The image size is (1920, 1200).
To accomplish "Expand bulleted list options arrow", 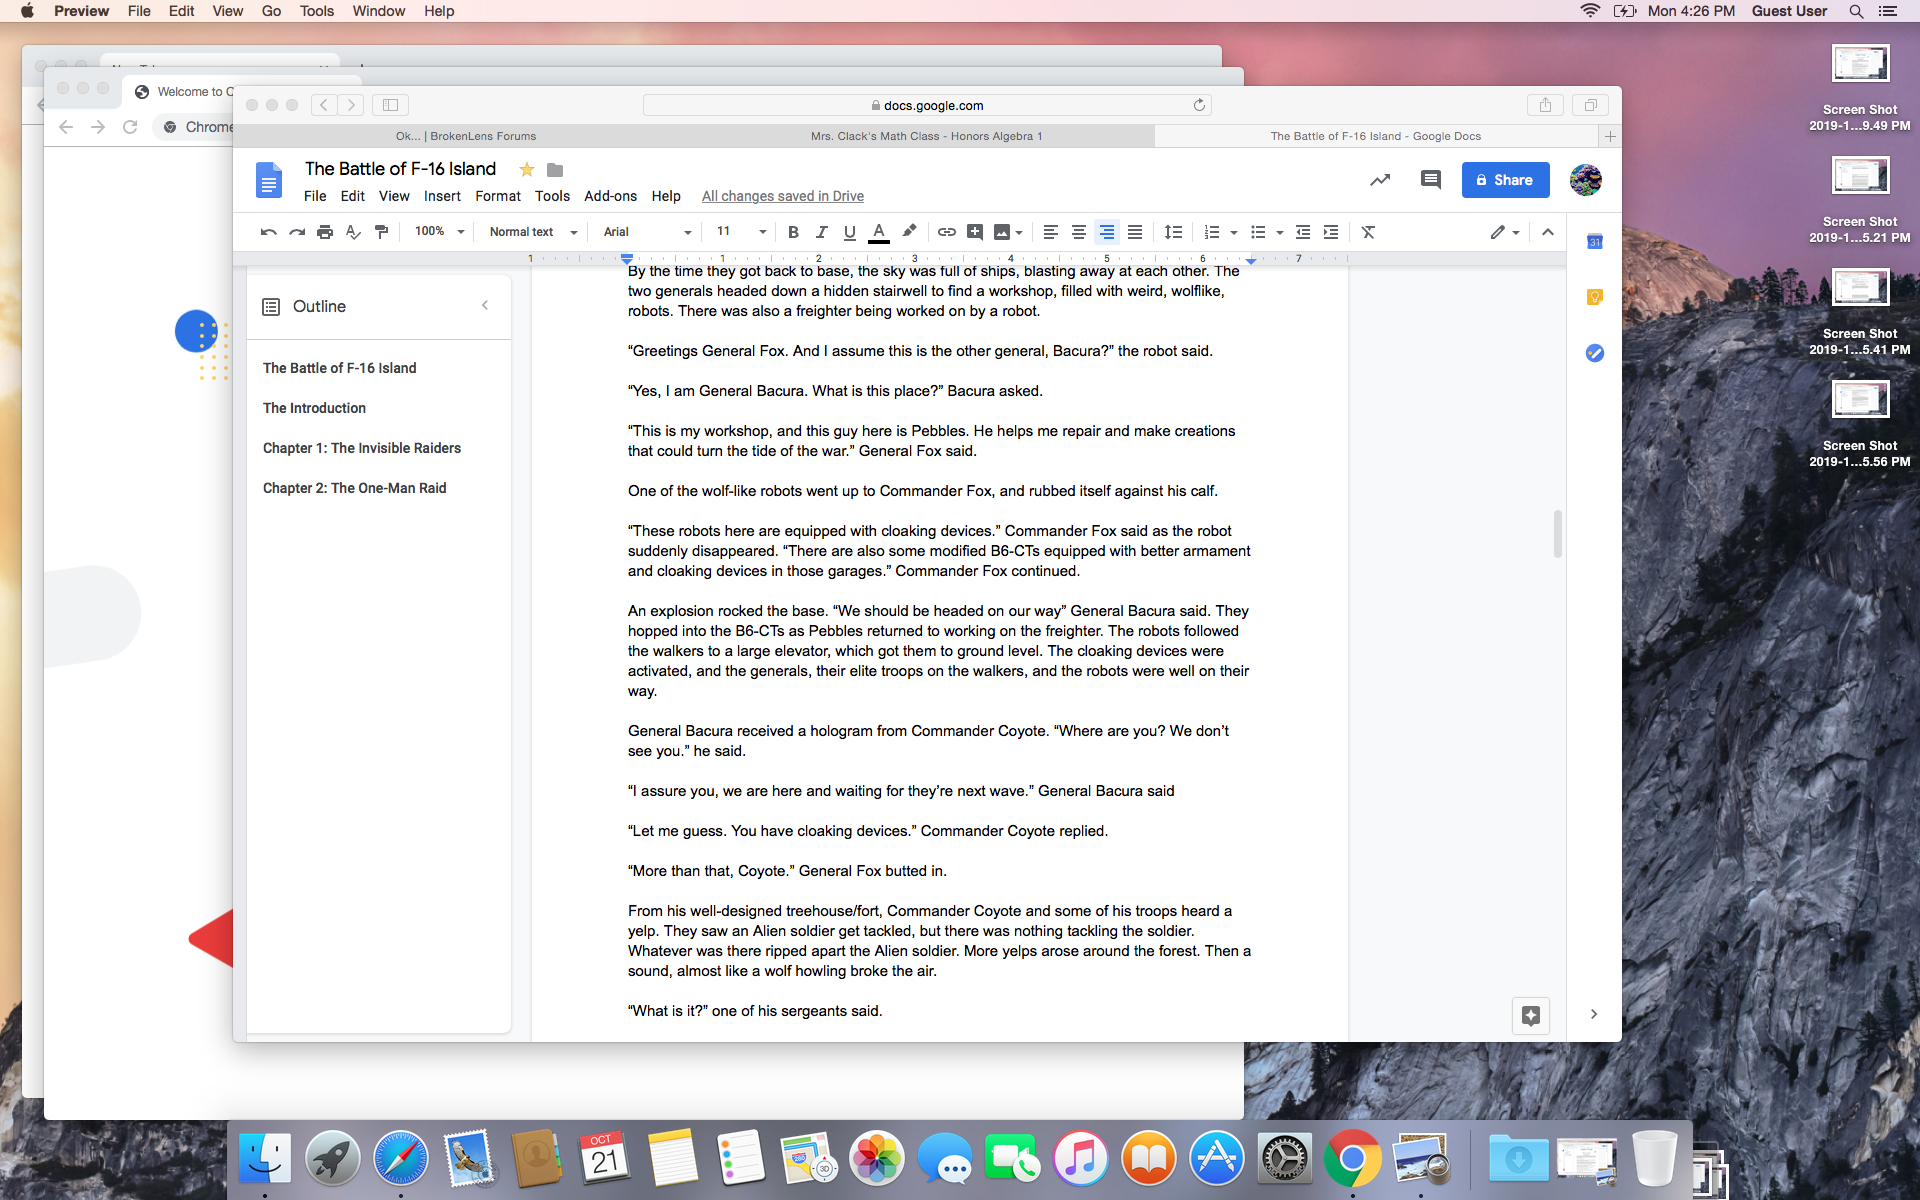I will pyautogui.click(x=1280, y=233).
